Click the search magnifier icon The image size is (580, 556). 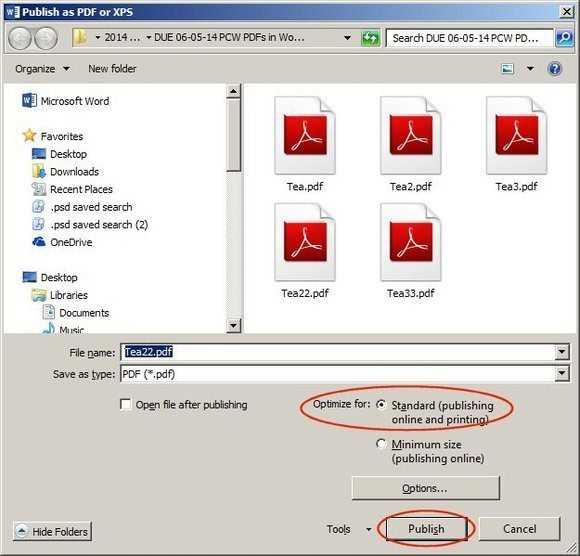pos(565,38)
